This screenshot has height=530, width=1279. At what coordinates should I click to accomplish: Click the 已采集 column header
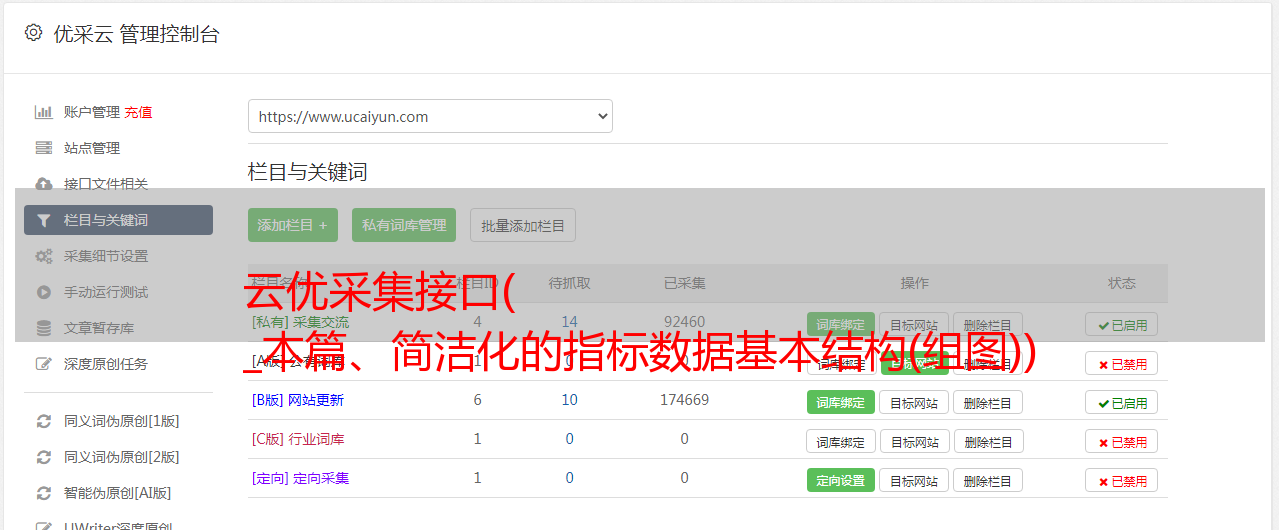point(684,283)
